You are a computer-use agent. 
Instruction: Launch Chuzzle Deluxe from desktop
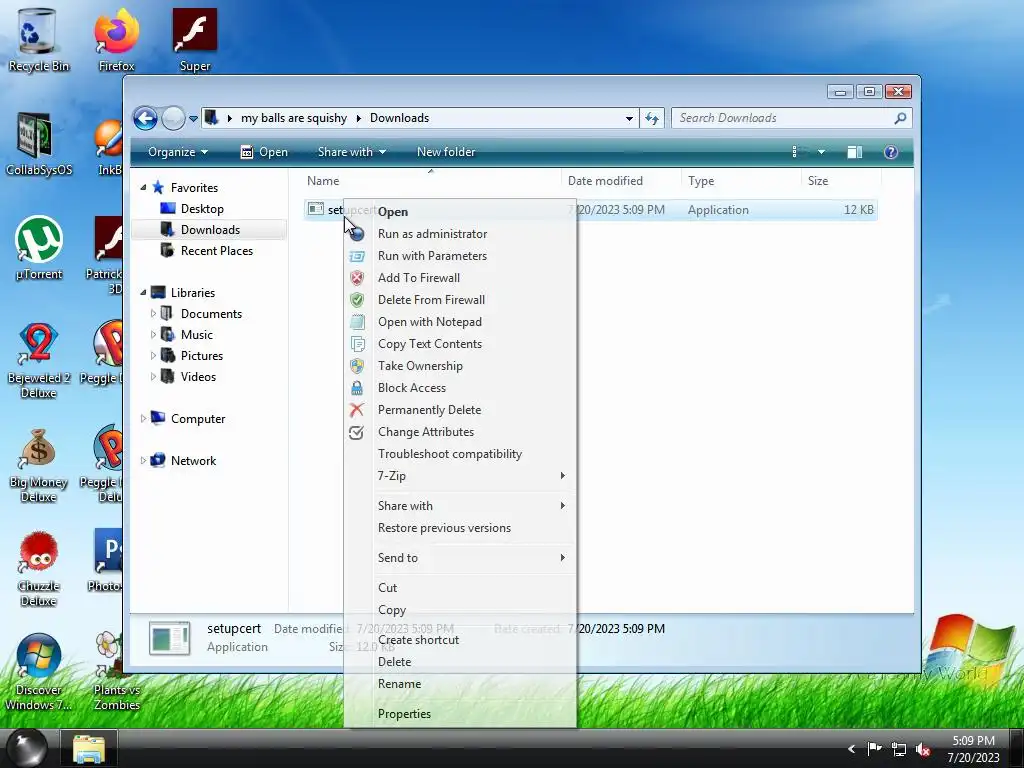point(38,568)
